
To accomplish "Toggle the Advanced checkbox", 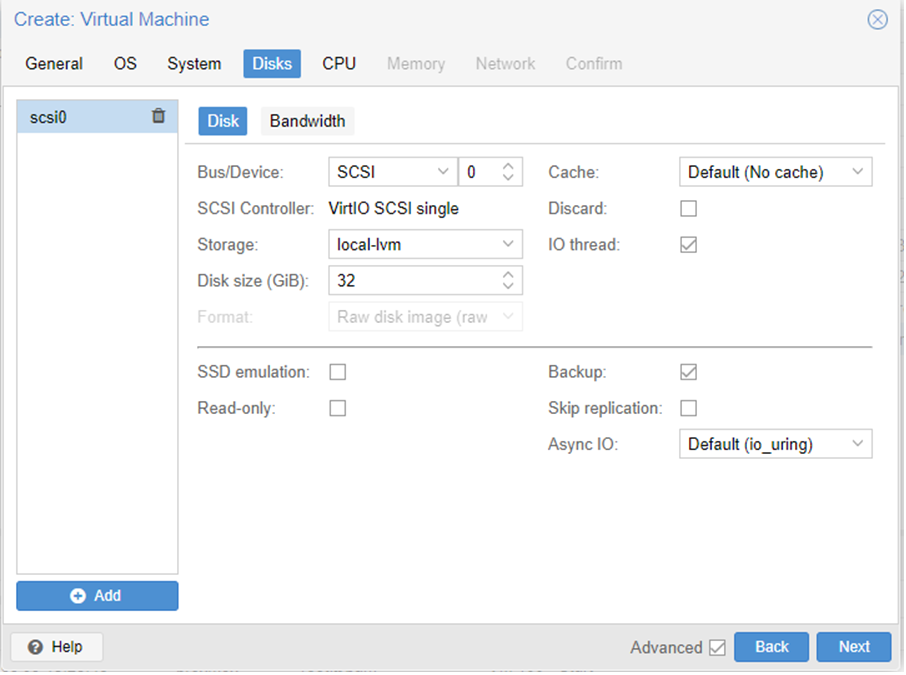I will click(717, 647).
